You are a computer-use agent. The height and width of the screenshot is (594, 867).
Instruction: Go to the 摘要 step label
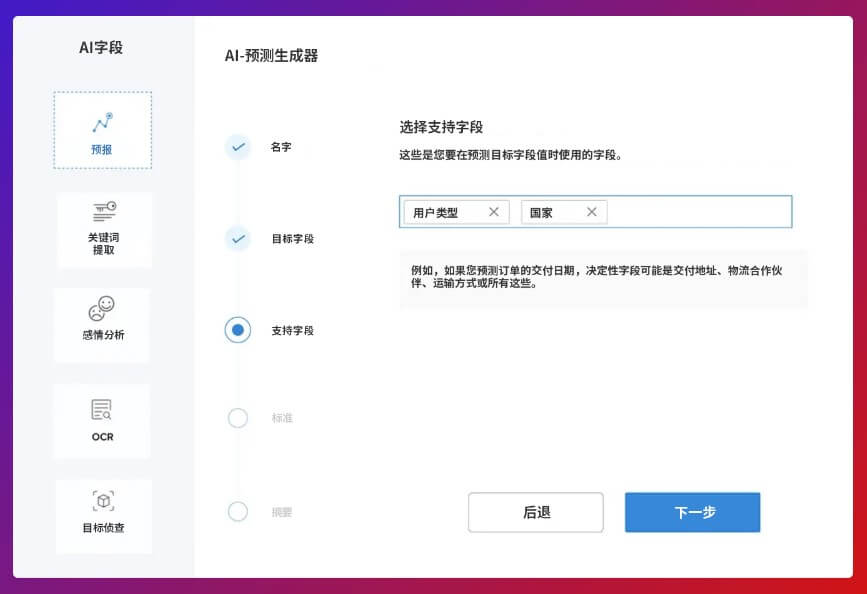pos(282,512)
